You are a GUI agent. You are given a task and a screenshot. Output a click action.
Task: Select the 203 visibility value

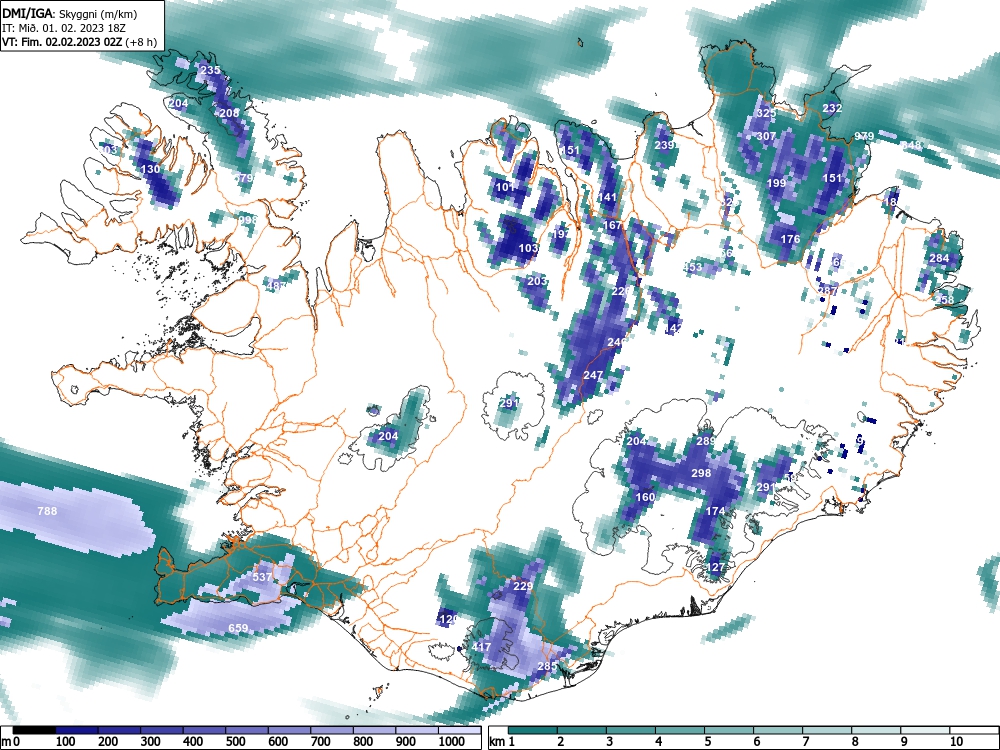[x=537, y=281]
